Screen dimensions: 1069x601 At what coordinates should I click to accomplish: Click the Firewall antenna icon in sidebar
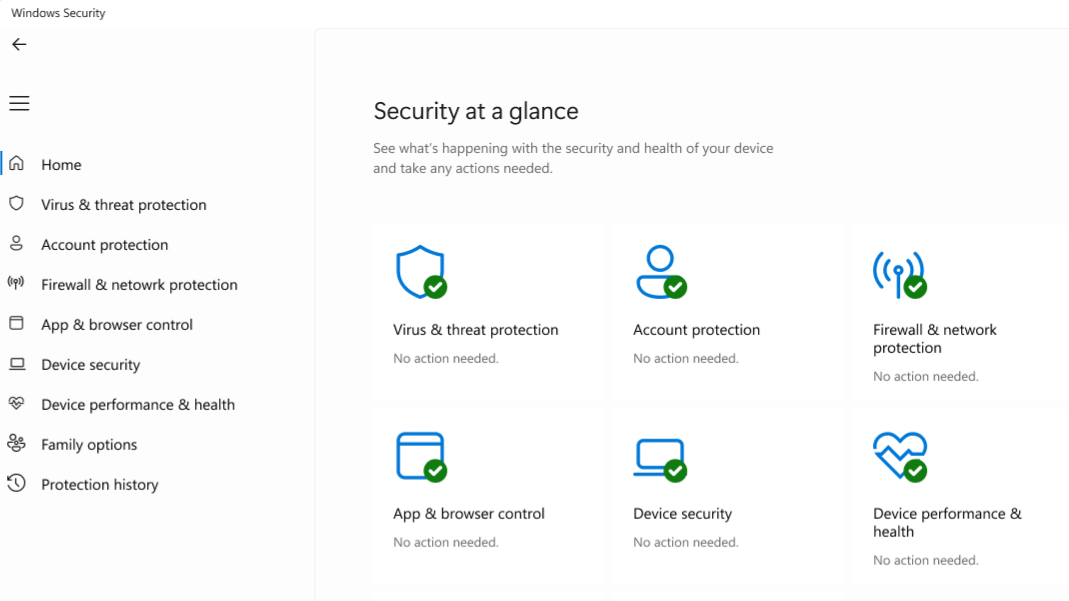pos(16,283)
